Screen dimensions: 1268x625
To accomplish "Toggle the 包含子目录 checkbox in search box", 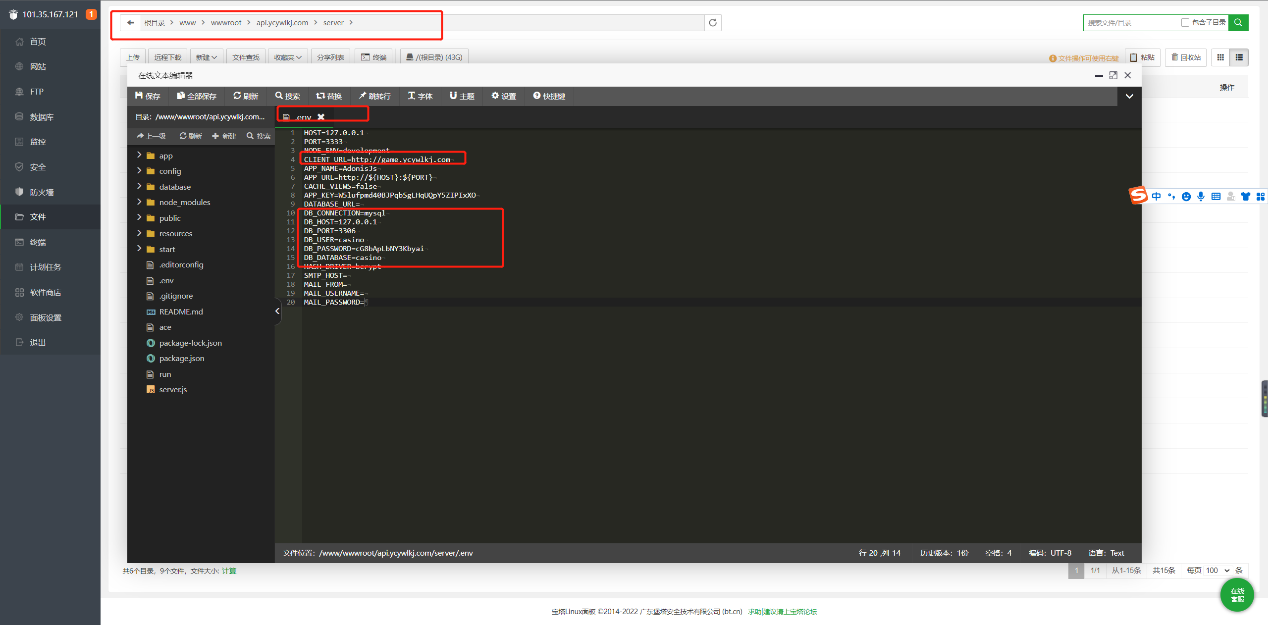I will [x=1185, y=22].
